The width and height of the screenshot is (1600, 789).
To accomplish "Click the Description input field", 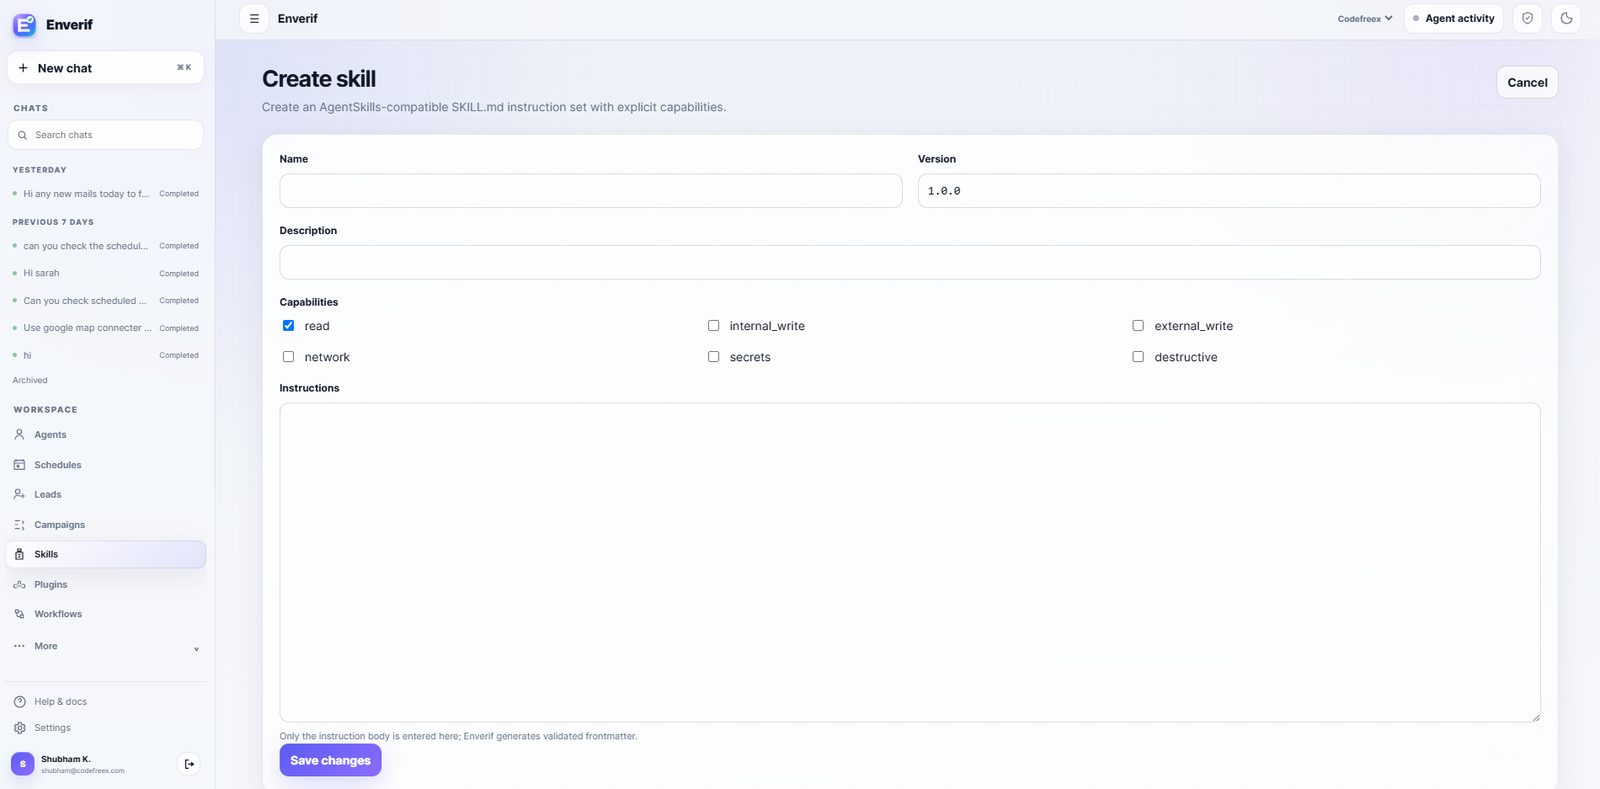I will (x=910, y=262).
